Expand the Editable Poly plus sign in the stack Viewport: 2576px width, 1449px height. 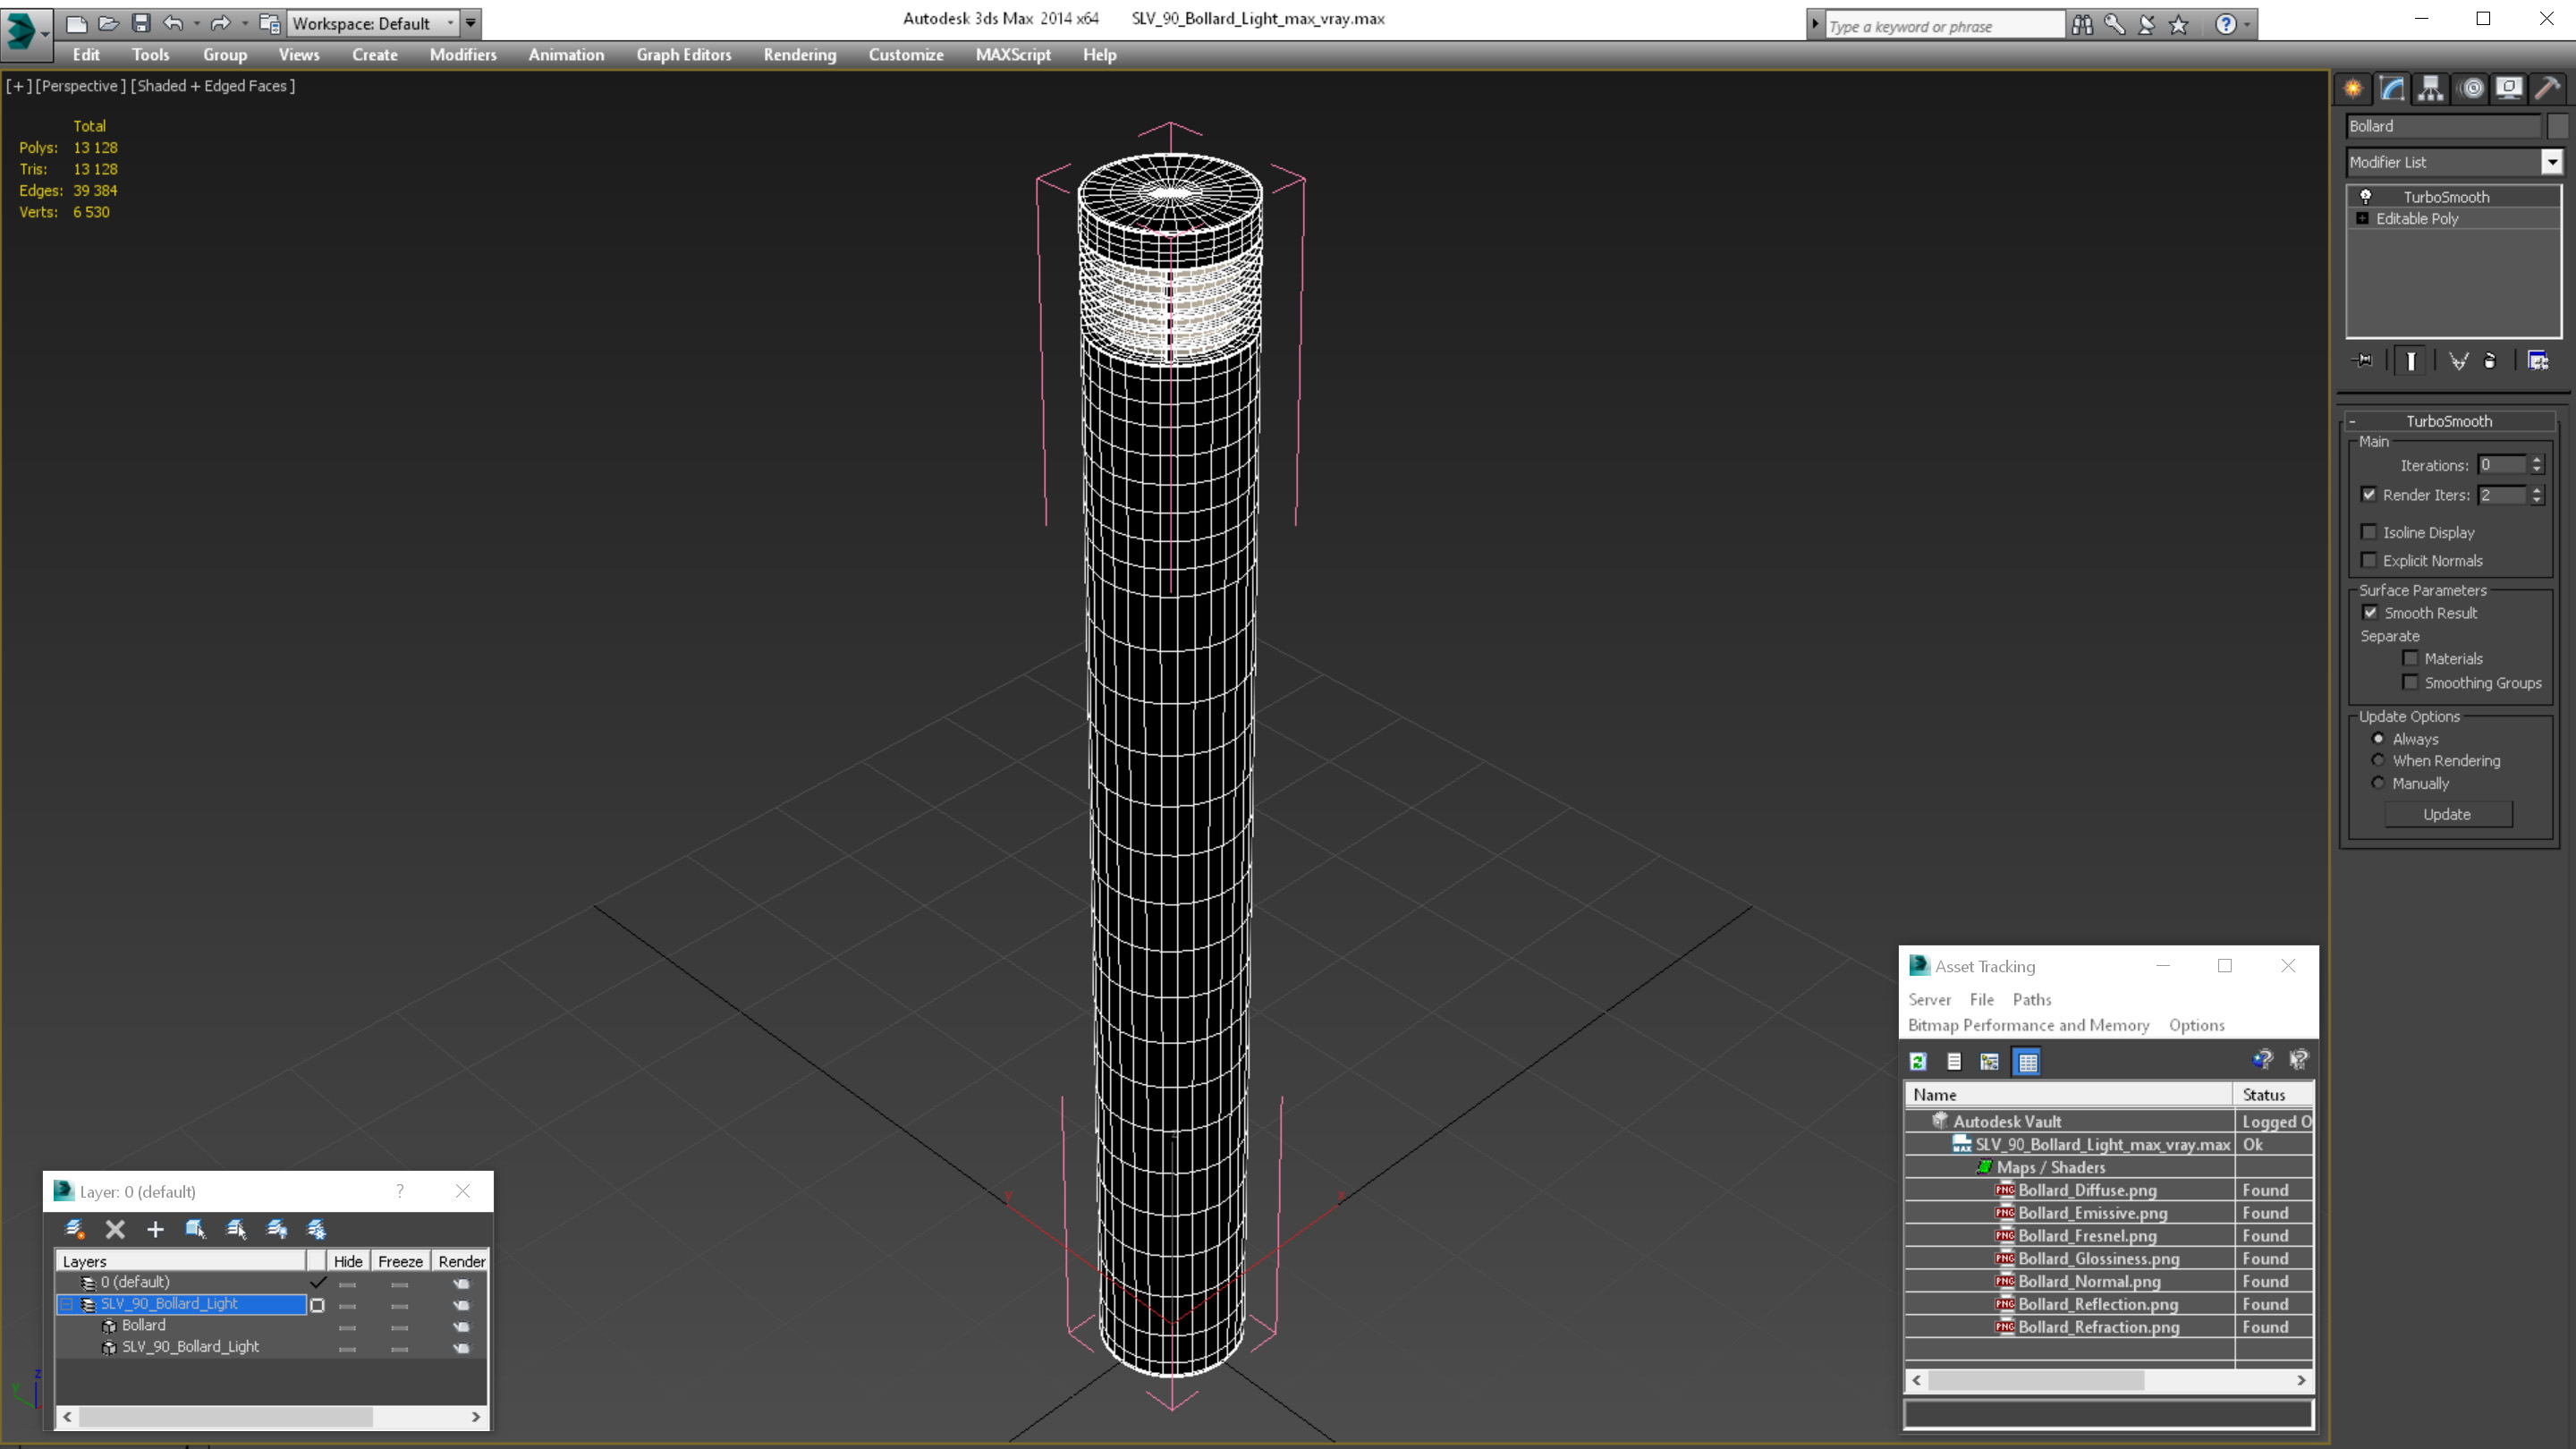point(2362,218)
